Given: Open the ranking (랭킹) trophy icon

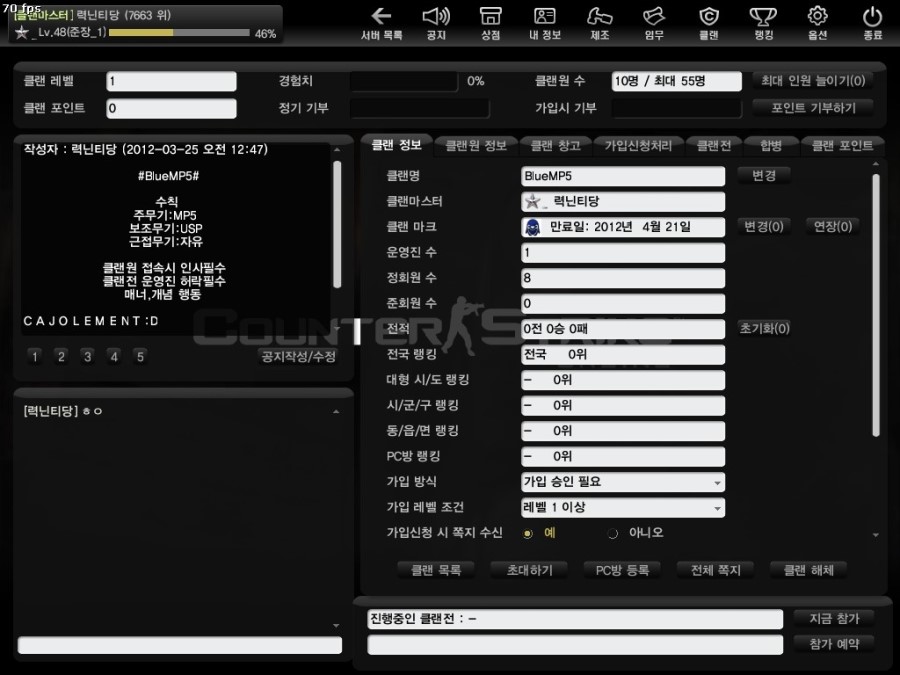Looking at the screenshot, I should click(x=763, y=24).
